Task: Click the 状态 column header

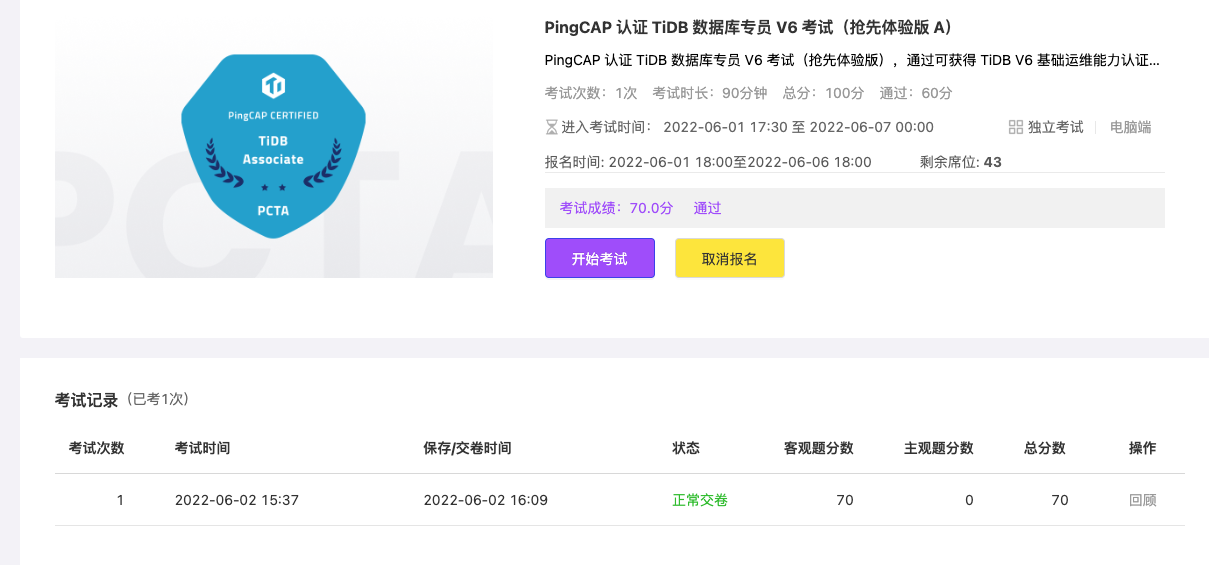Action: 686,448
